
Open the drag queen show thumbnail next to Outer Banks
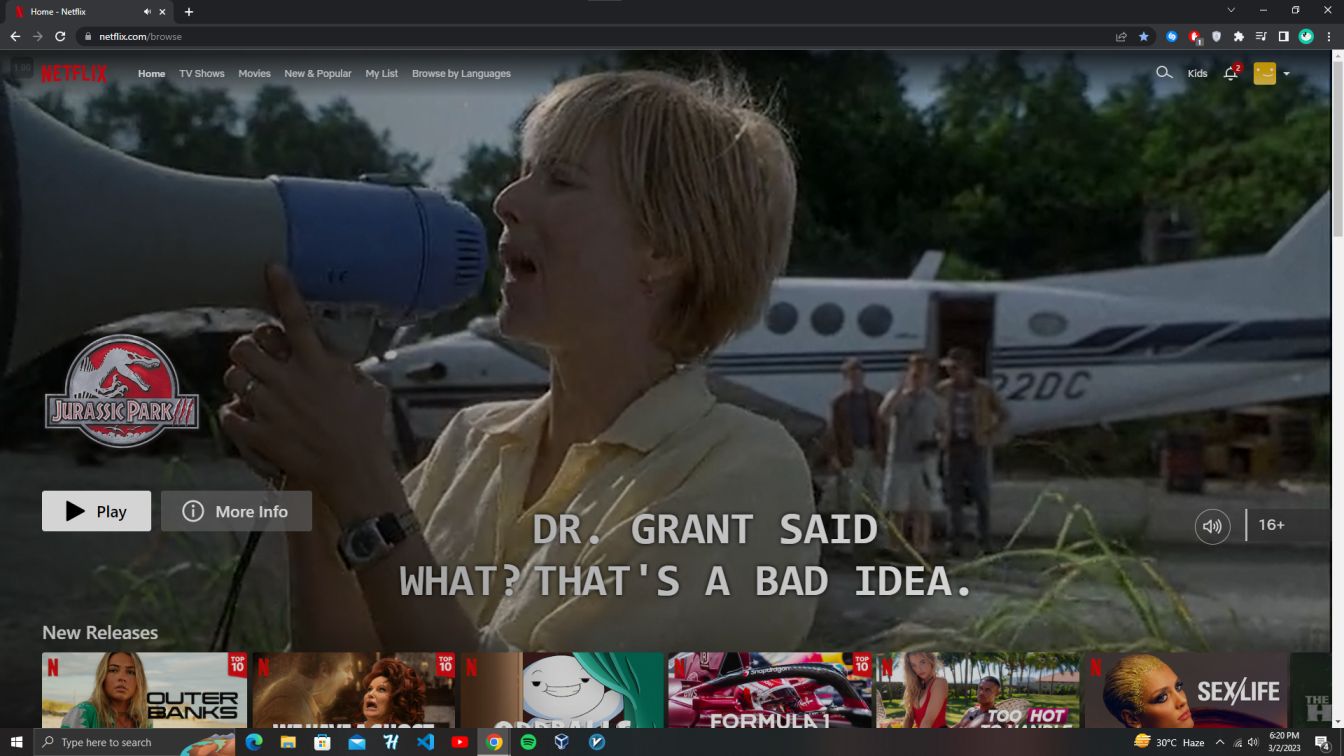coord(354,690)
